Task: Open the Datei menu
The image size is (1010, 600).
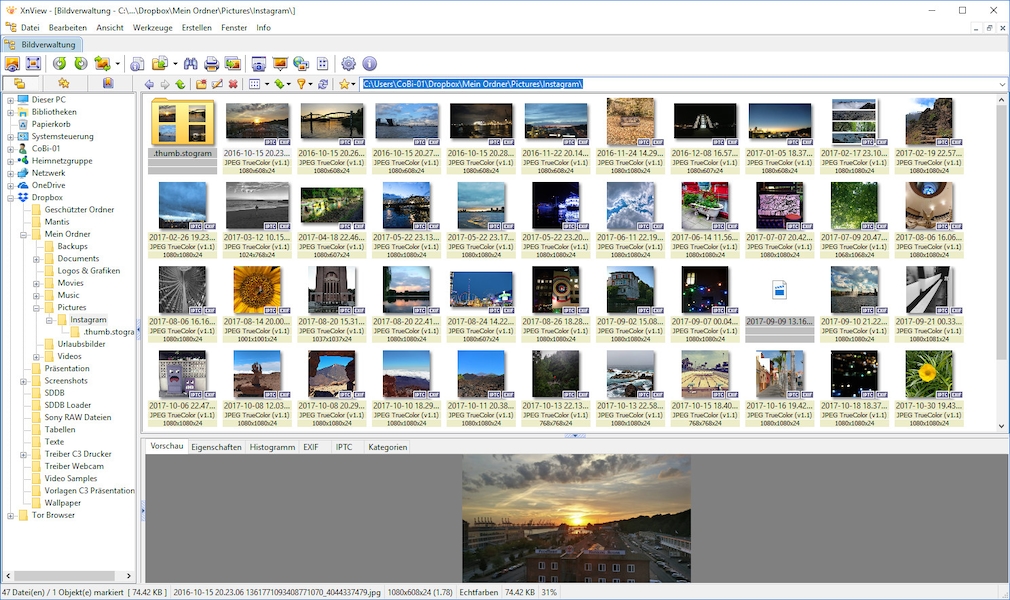Action: pos(30,28)
